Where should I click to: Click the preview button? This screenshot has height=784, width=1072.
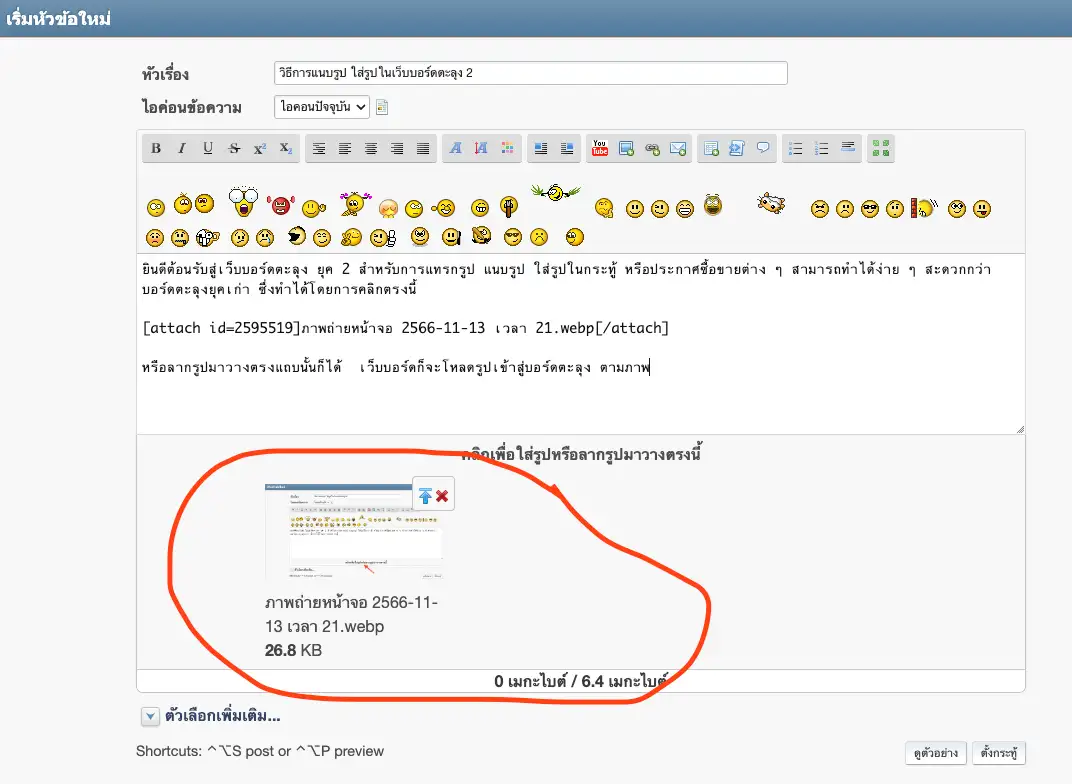click(x=935, y=752)
